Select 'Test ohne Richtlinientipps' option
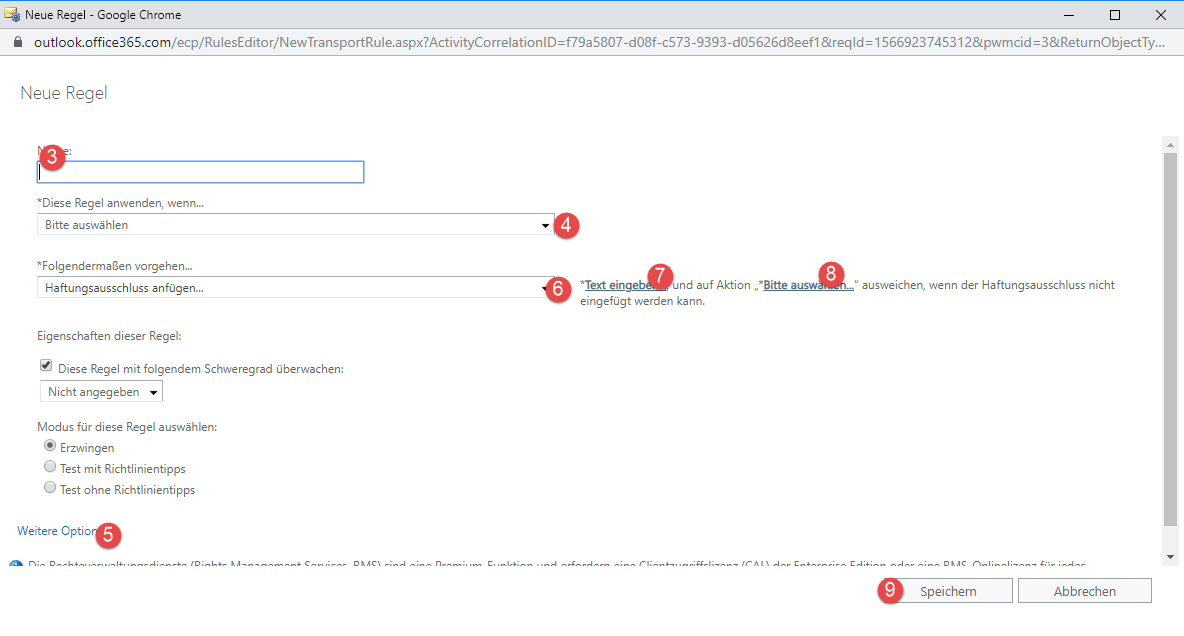The width and height of the screenshot is (1184, 636). [x=50, y=488]
